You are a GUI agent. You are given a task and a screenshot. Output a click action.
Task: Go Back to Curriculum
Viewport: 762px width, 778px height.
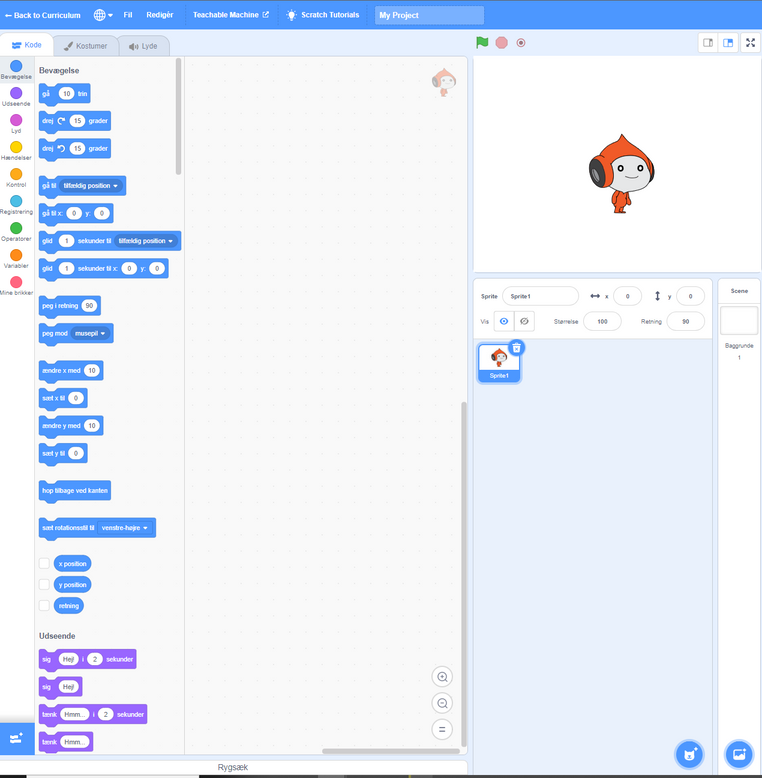pos(42,15)
